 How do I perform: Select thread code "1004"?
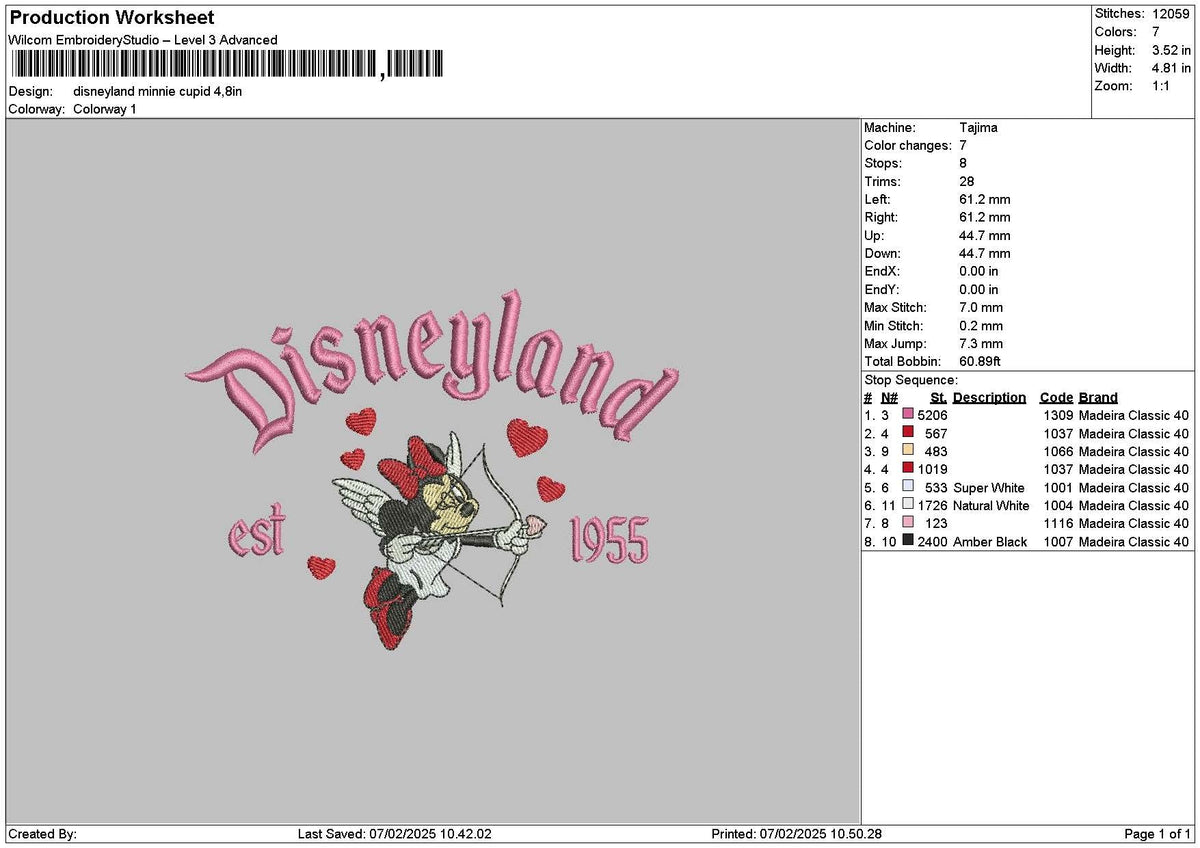click(1058, 506)
